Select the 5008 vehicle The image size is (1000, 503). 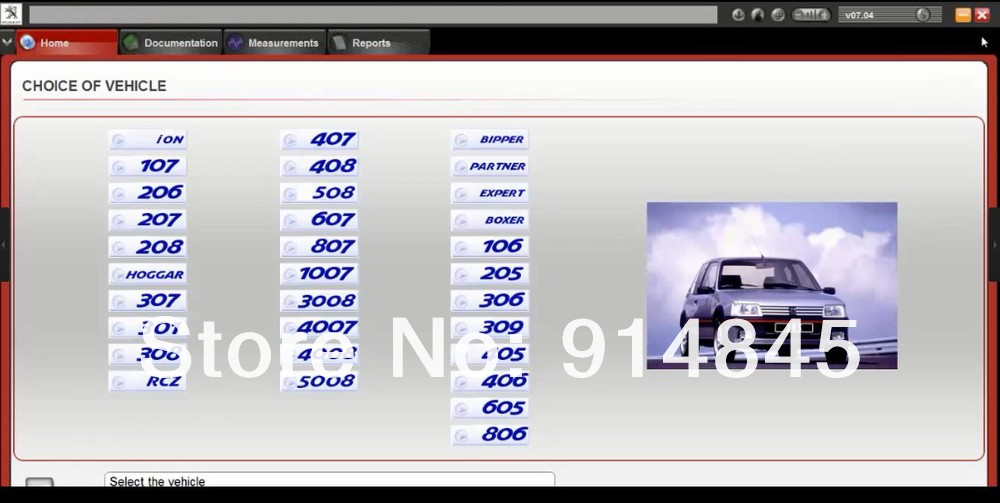click(319, 381)
